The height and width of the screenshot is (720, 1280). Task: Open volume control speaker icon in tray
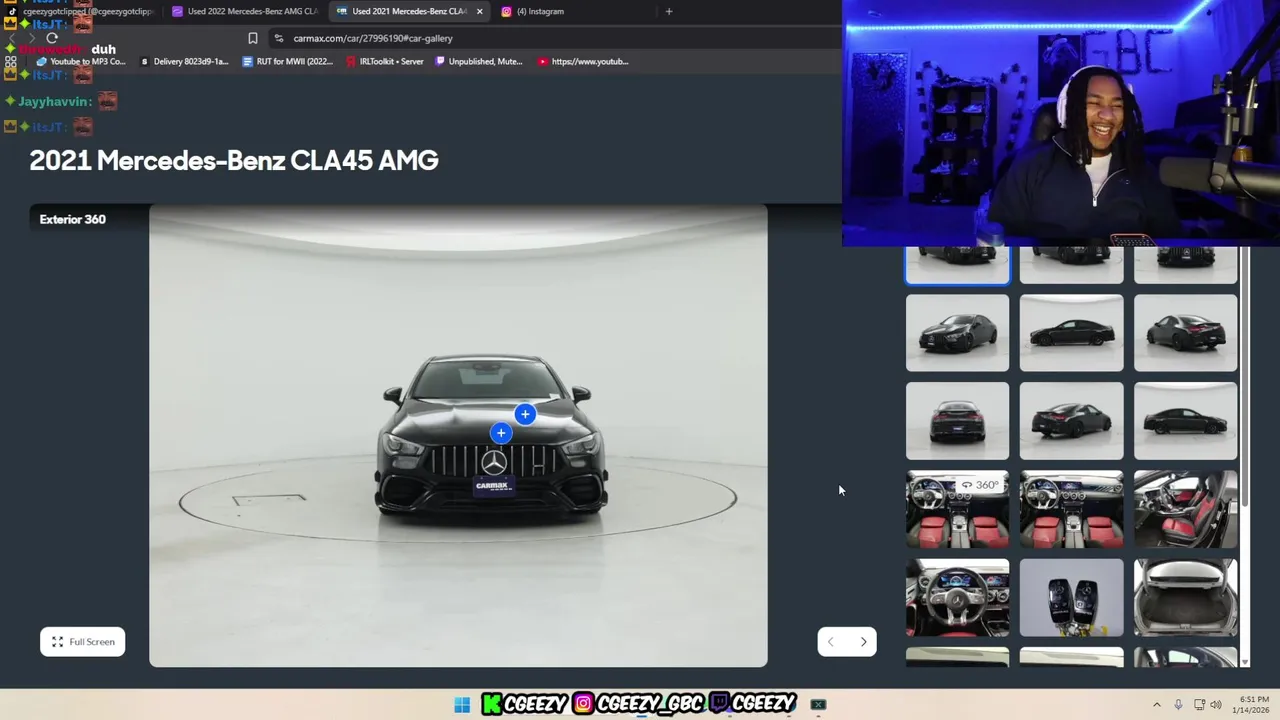pos(1216,705)
